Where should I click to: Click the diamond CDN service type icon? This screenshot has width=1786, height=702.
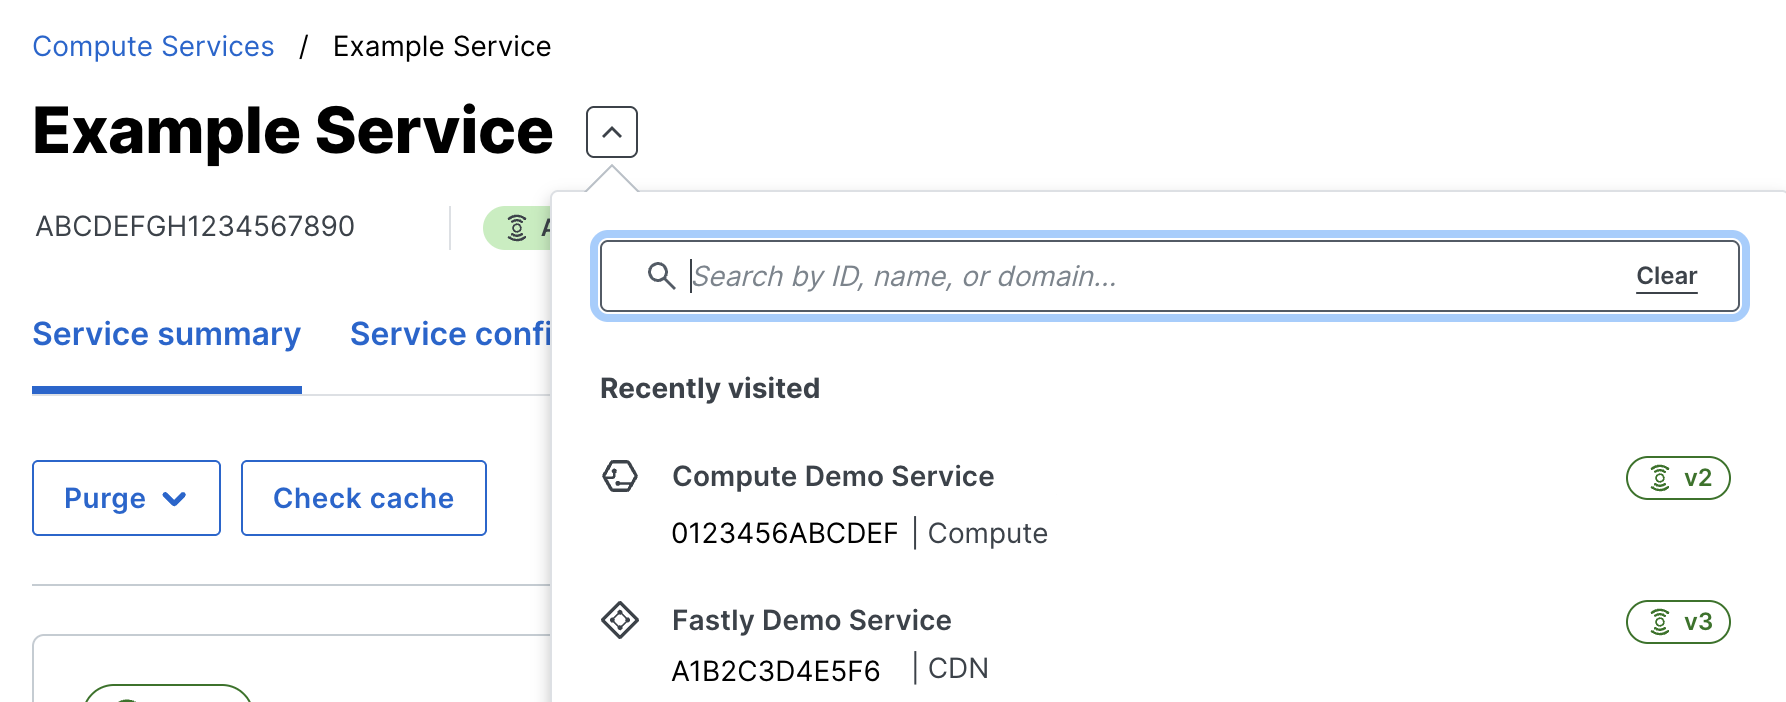tap(620, 620)
